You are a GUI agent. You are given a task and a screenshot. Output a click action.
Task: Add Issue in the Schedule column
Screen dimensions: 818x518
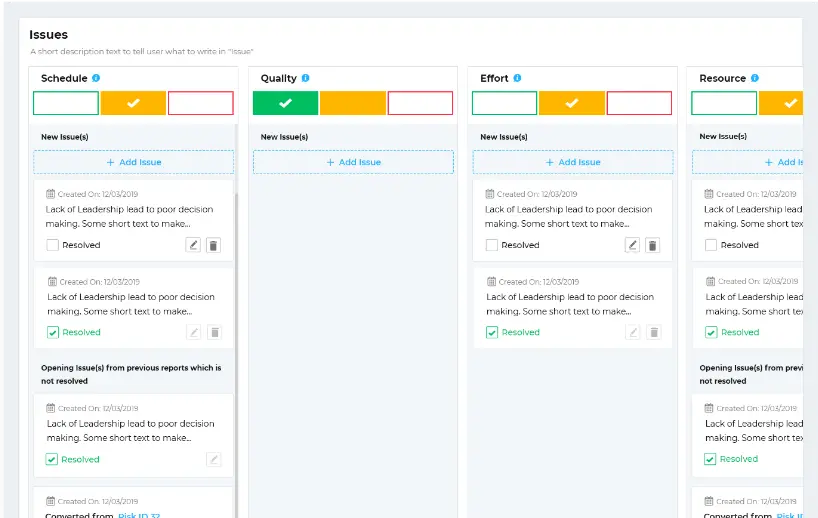point(134,162)
